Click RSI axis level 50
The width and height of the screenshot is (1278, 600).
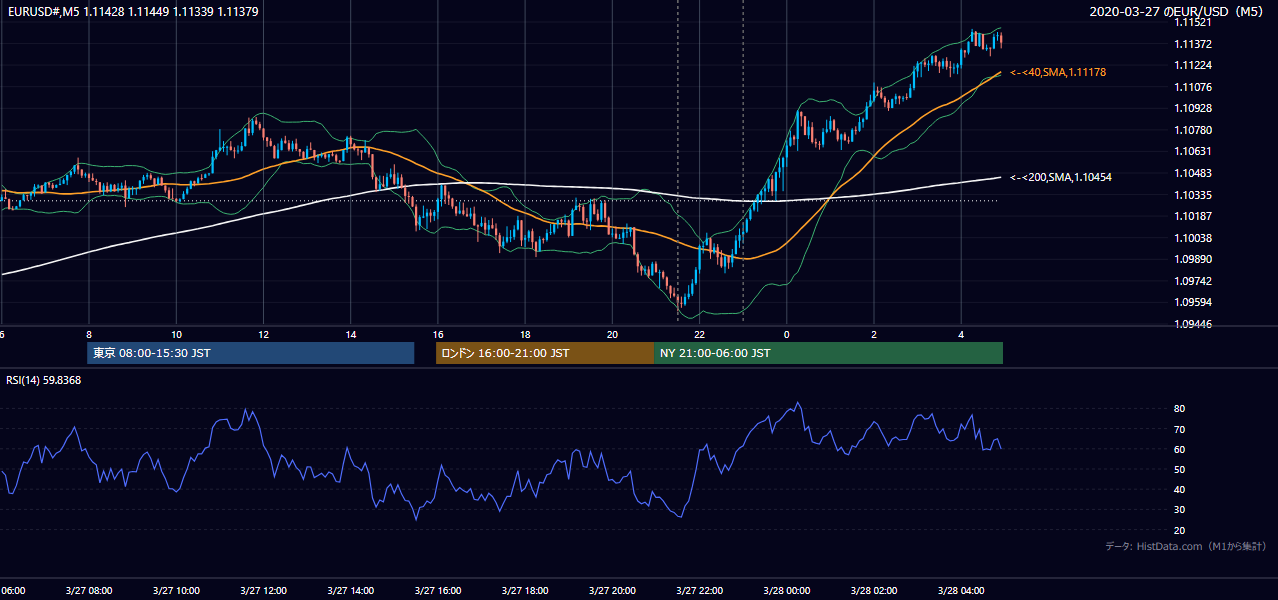point(1179,469)
